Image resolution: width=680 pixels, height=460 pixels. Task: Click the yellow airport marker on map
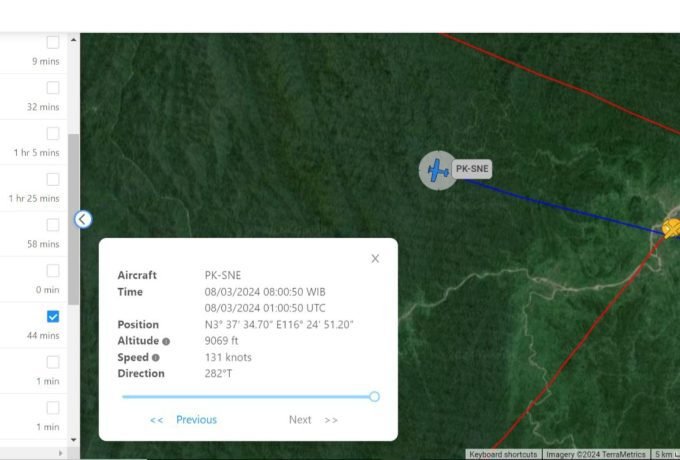tap(672, 228)
